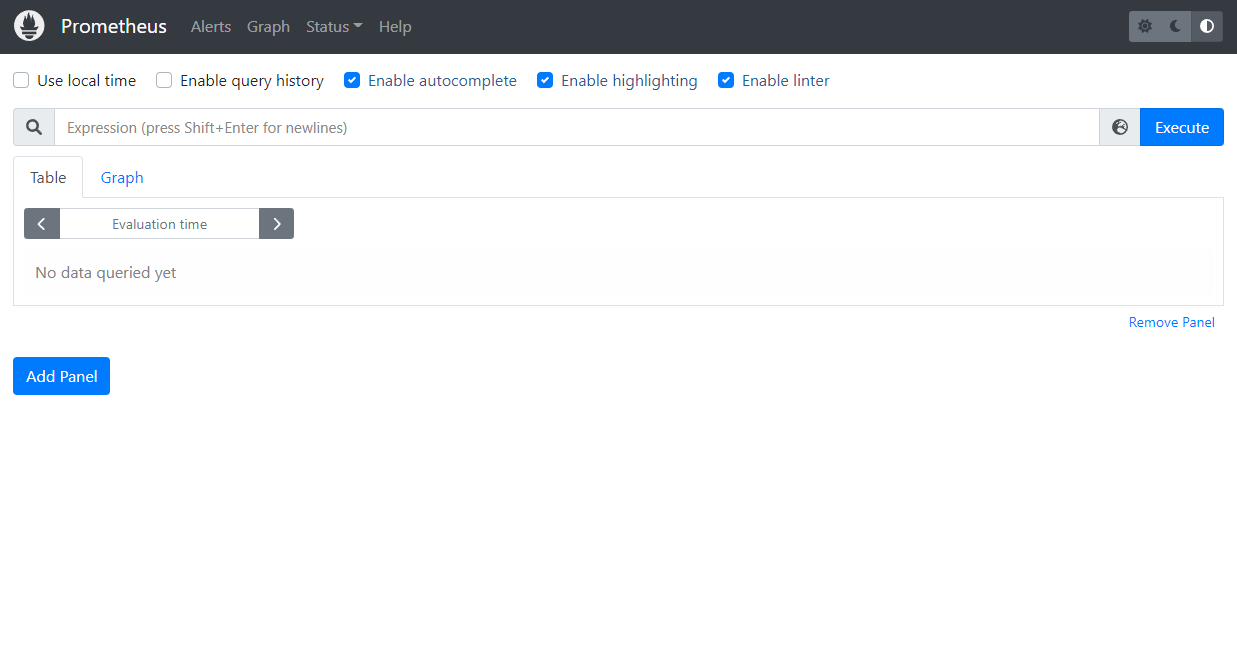The height and width of the screenshot is (664, 1237).
Task: Click the Remove Panel link
Action: tap(1172, 322)
